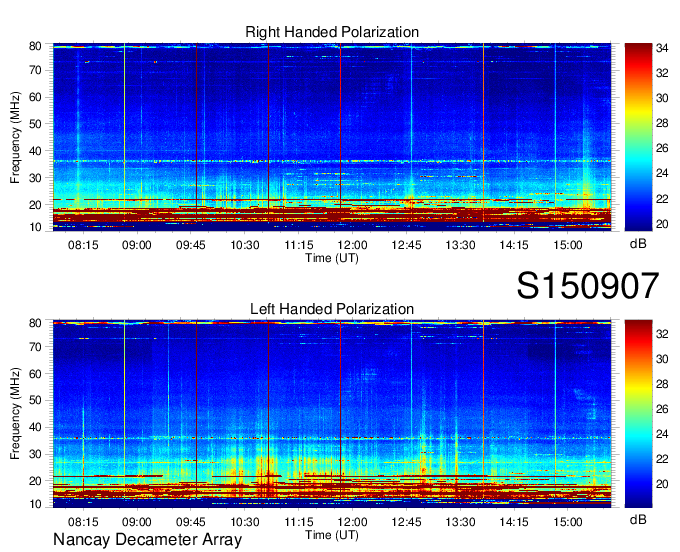Click the Left Handed Polarization spectrogram plot
This screenshot has width=680, height=552.
(x=332, y=414)
